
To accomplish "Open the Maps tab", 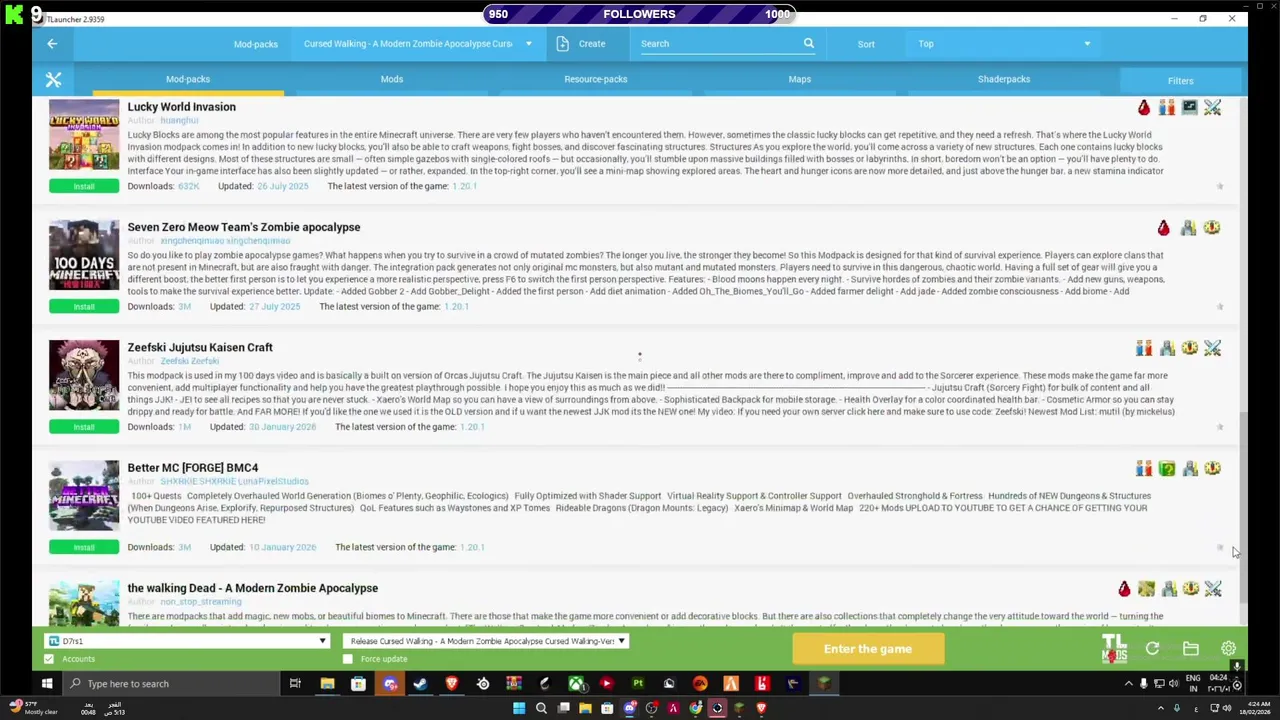I will coord(800,79).
